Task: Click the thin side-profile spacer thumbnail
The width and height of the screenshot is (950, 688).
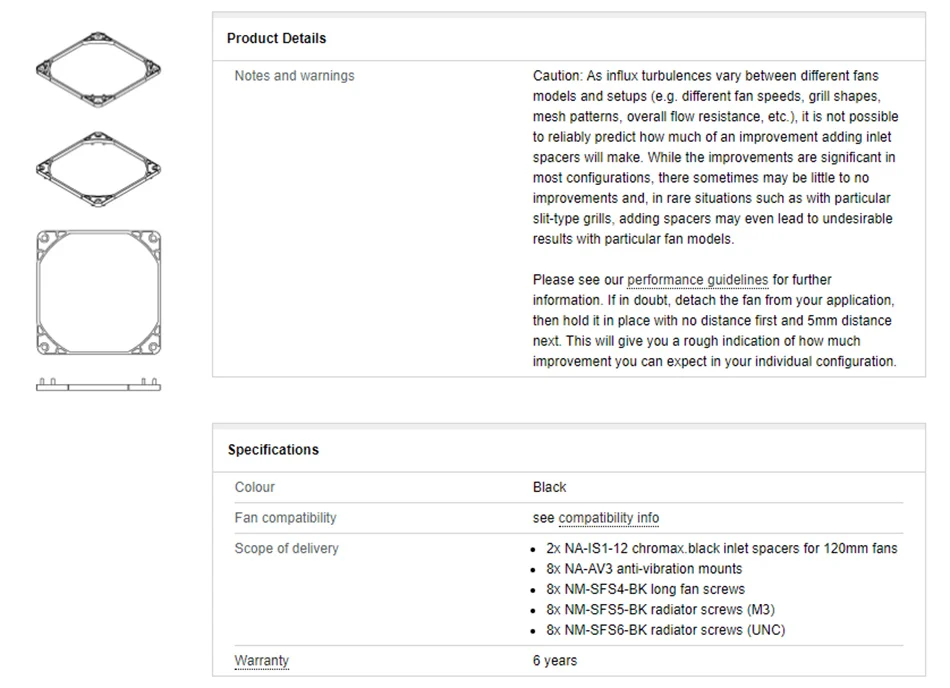Action: pyautogui.click(x=98, y=385)
